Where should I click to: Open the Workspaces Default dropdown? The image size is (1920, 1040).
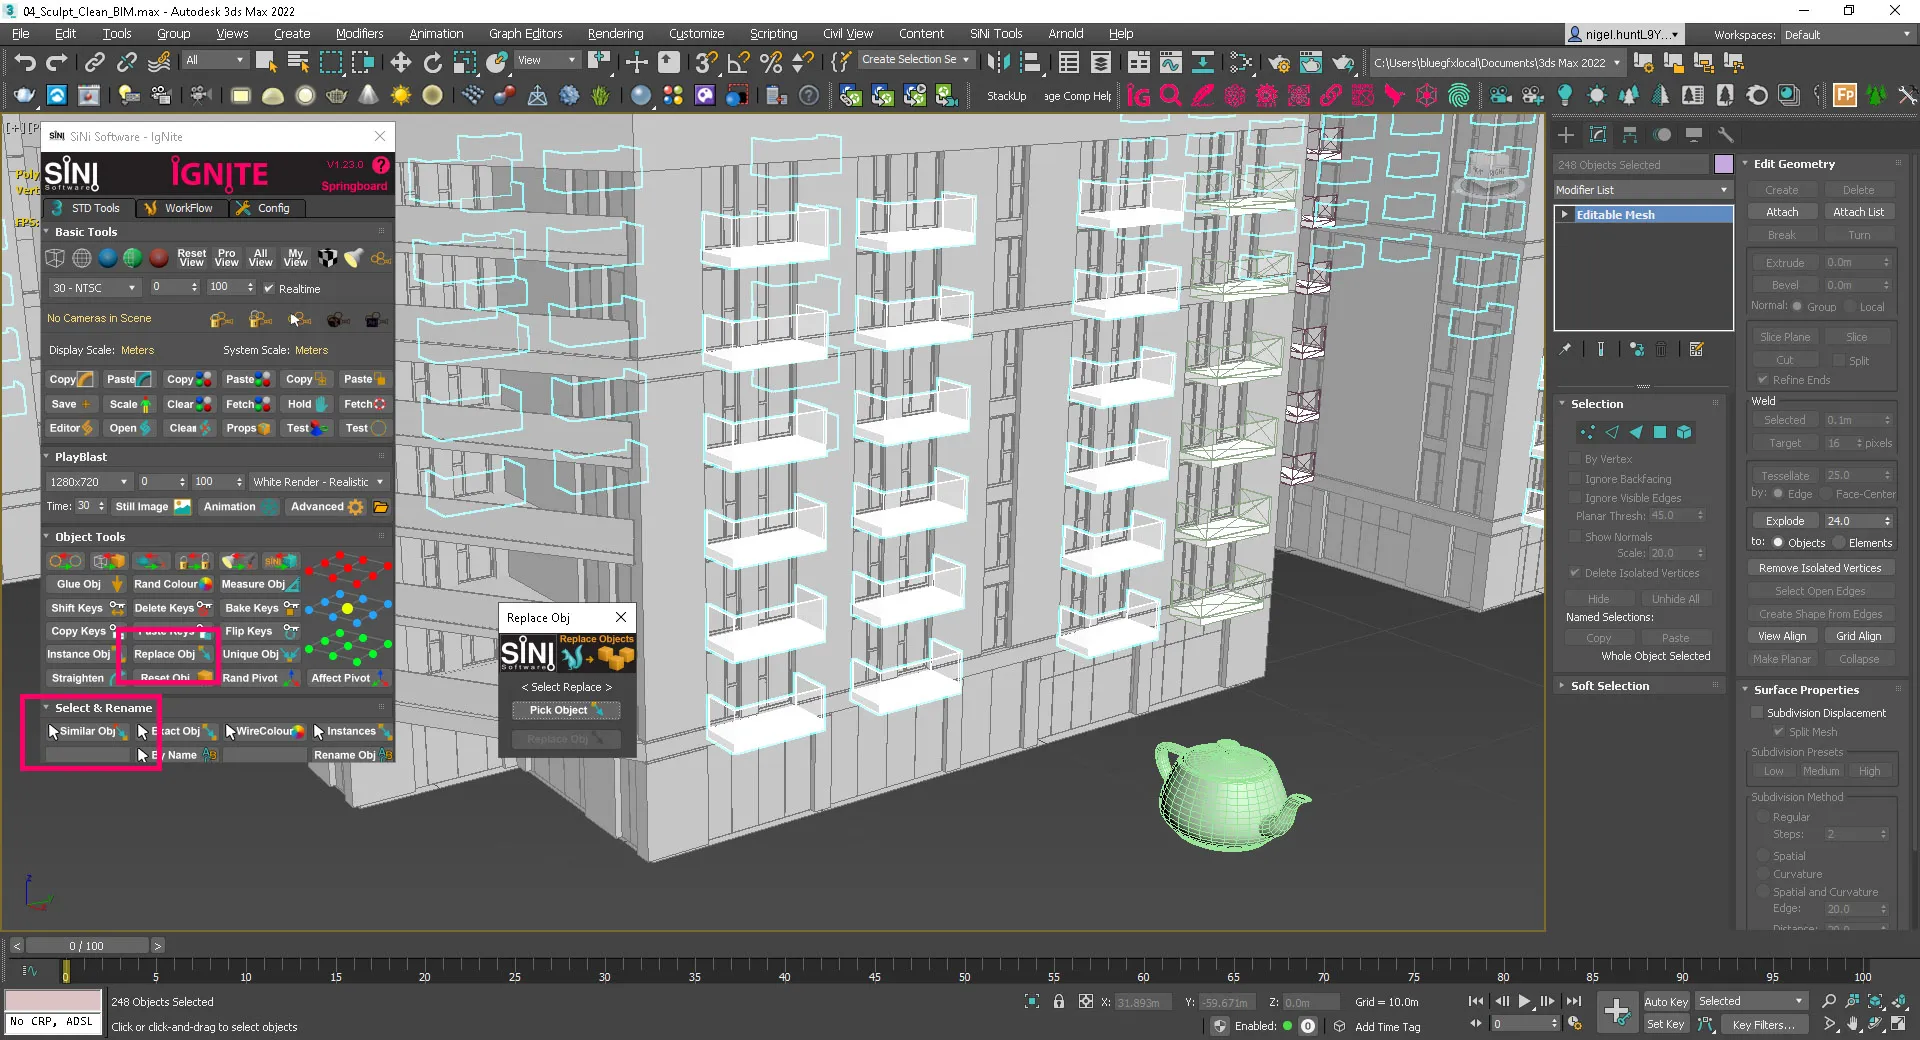(x=1848, y=35)
